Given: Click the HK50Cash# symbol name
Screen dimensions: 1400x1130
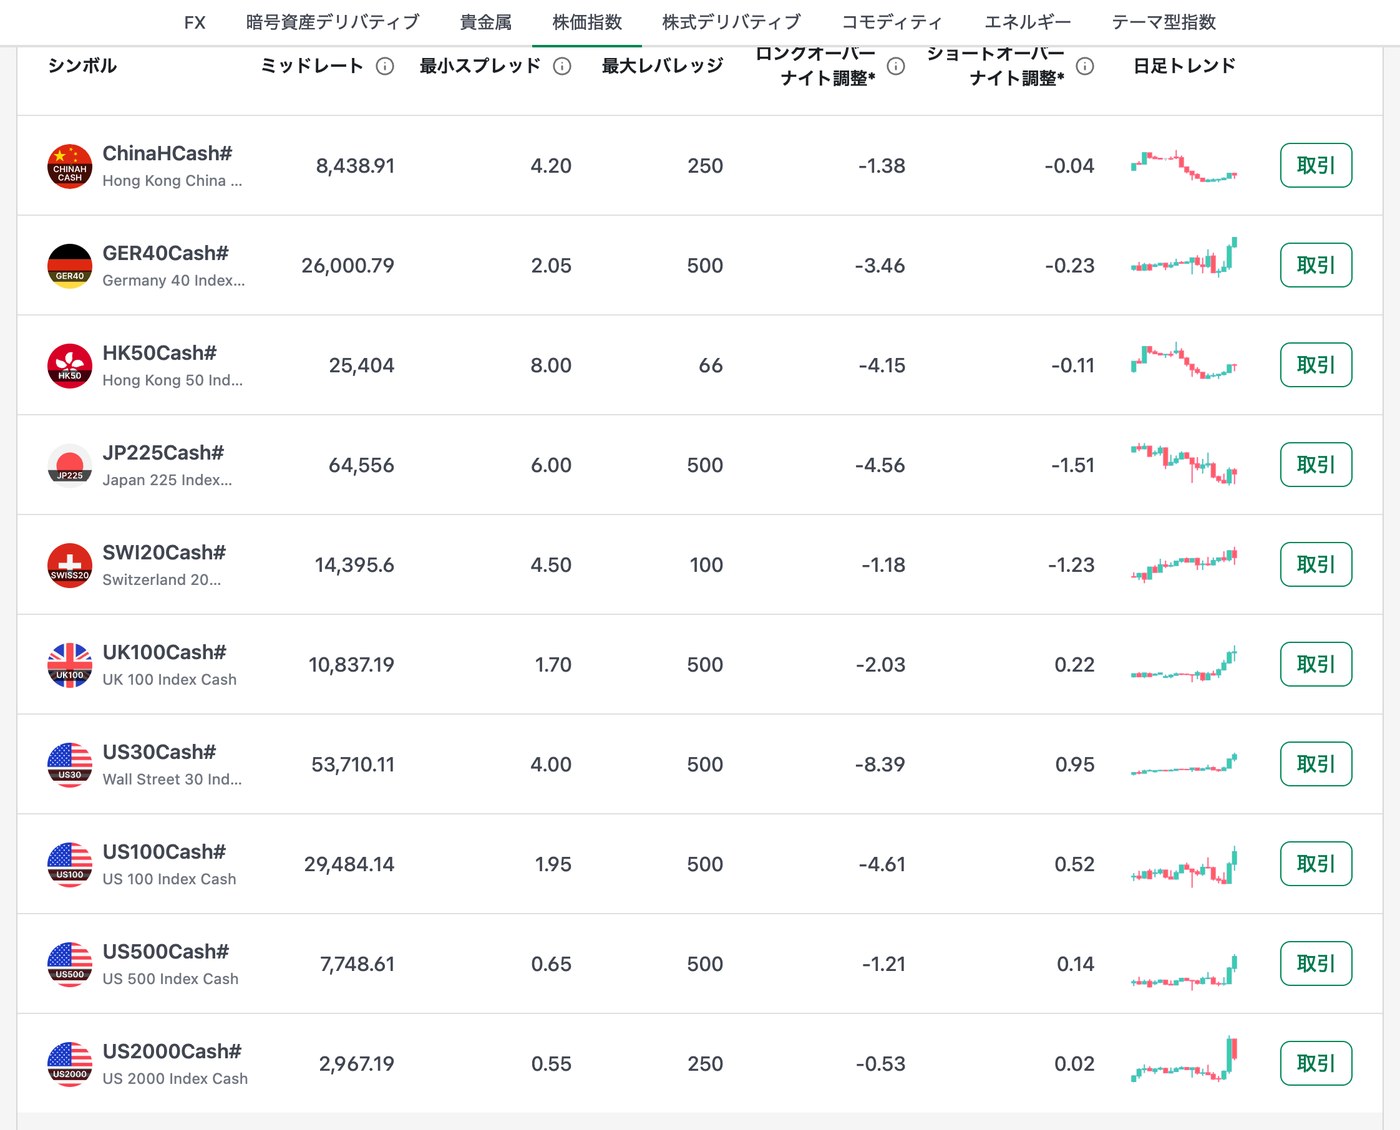Looking at the screenshot, I should 159,353.
